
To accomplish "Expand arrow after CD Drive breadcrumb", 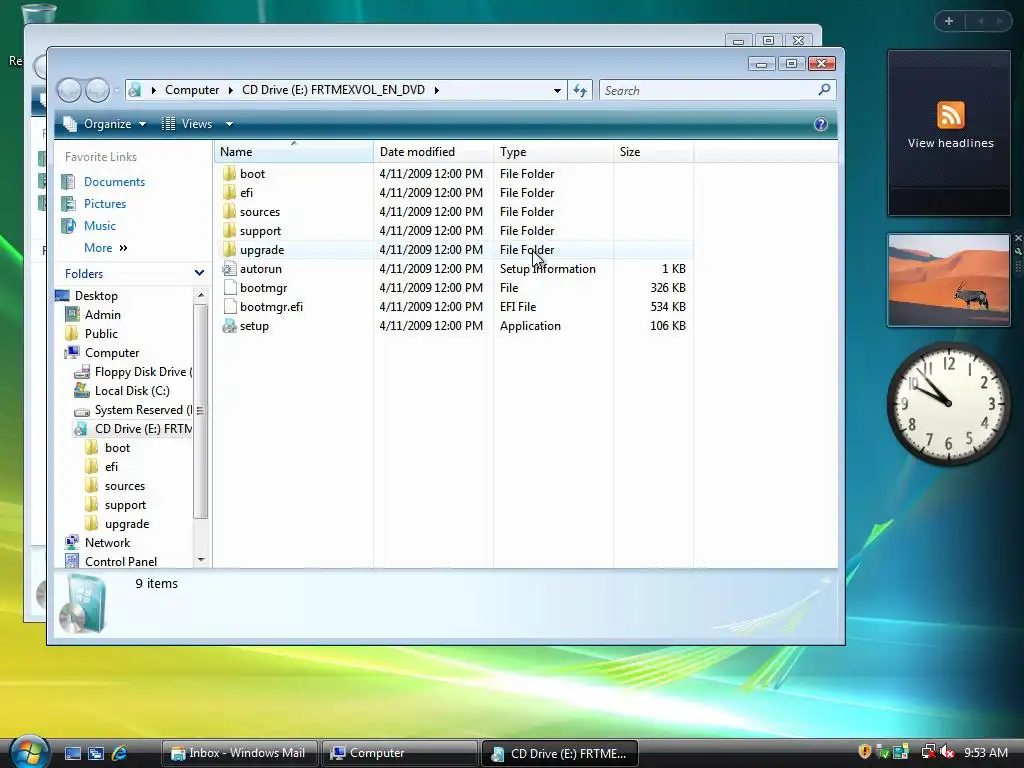I will (436, 90).
